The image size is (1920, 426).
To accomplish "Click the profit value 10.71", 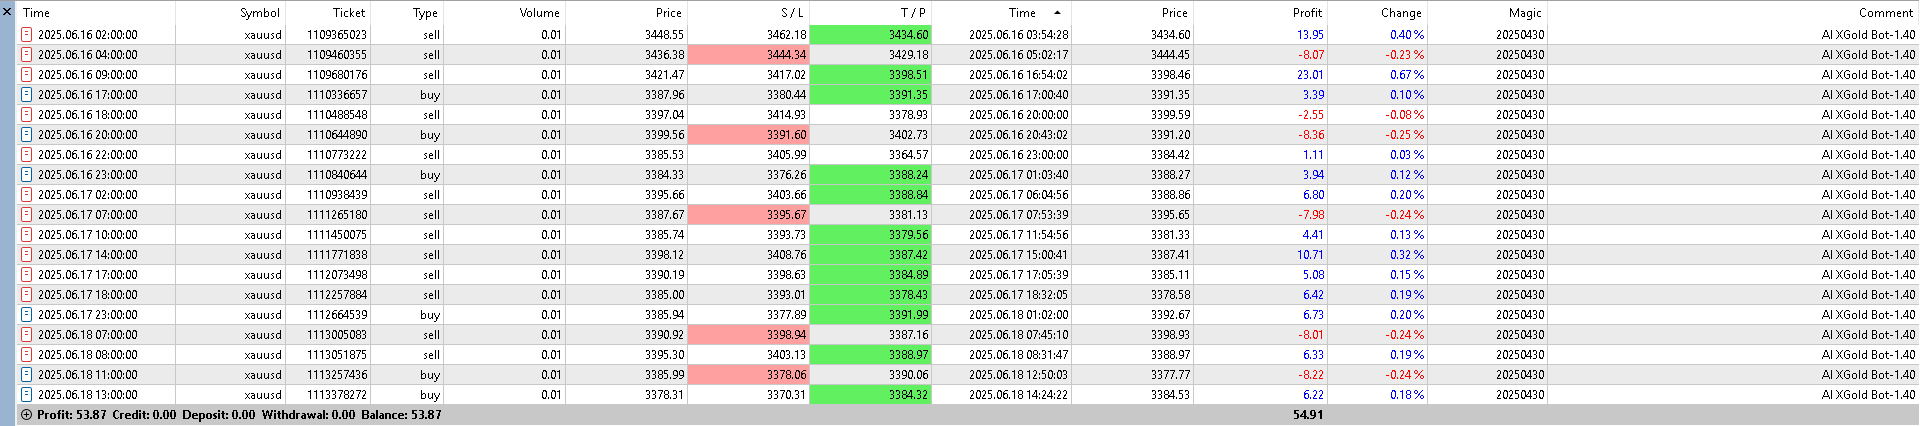I will pyautogui.click(x=1310, y=254).
